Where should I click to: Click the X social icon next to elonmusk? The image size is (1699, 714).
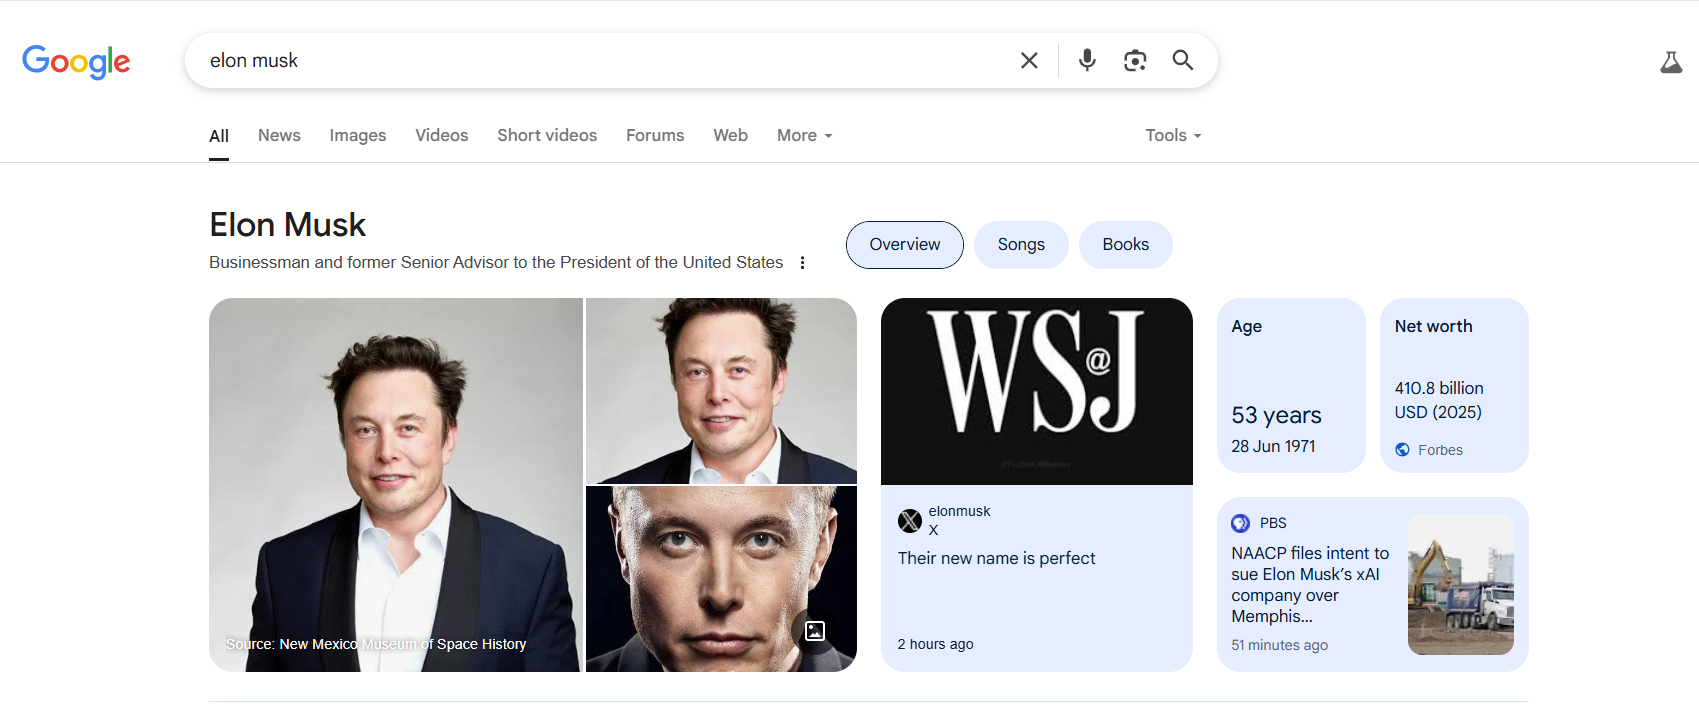click(x=910, y=520)
